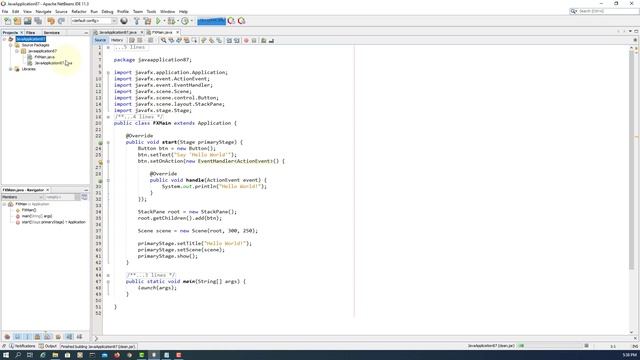This screenshot has width=640, height=360.
Task: Click the Debug Project toolbar icon
Action: pos(171,21)
